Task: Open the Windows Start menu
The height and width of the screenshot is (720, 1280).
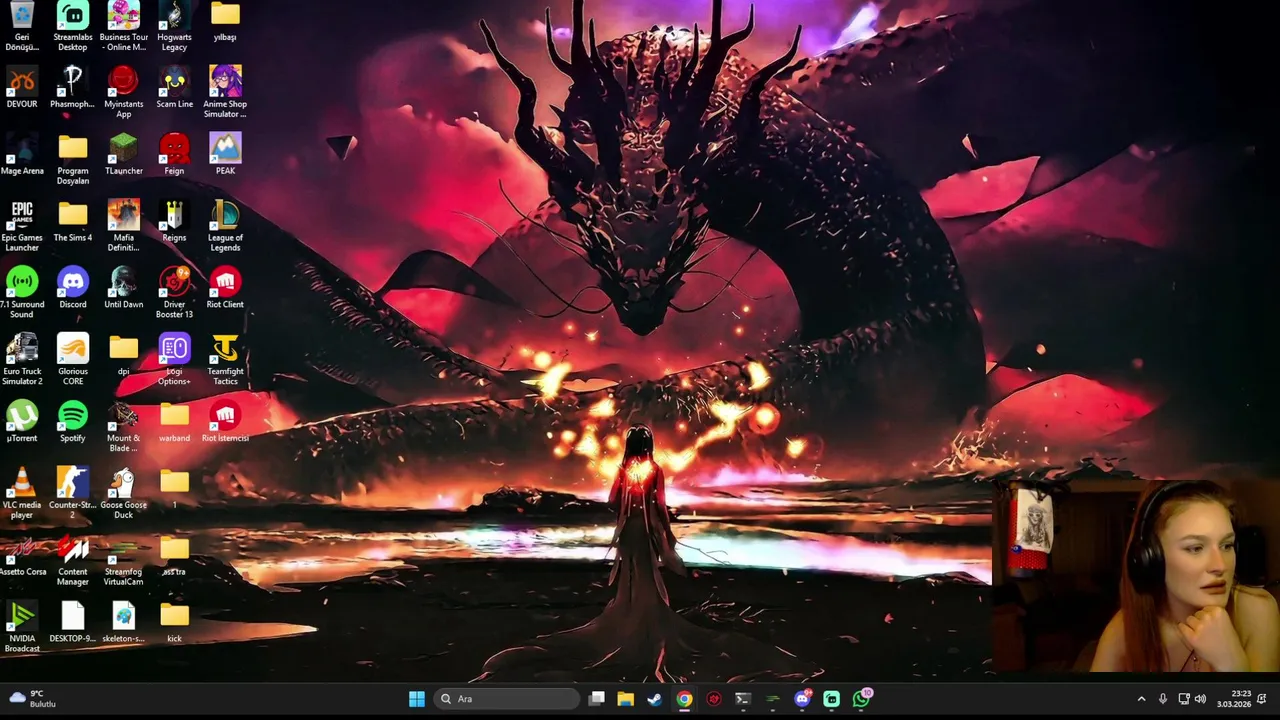Action: (417, 699)
